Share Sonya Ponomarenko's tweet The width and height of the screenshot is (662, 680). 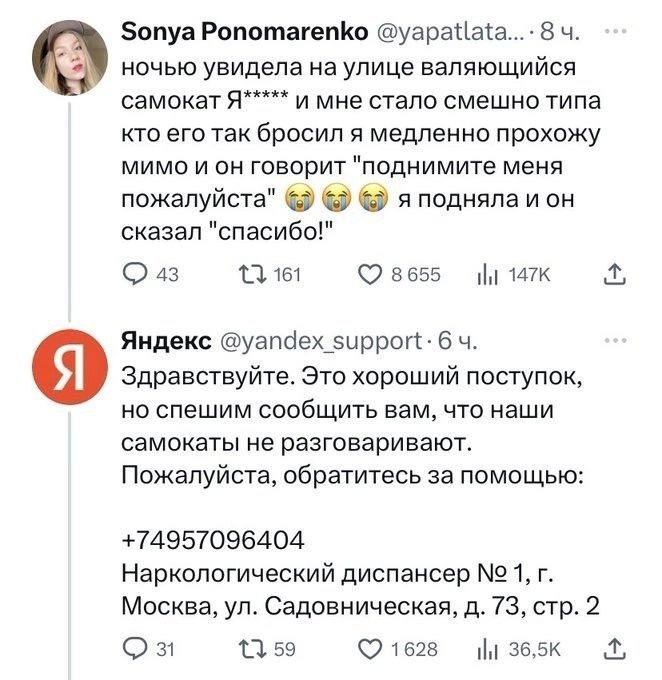pyautogui.click(x=617, y=276)
